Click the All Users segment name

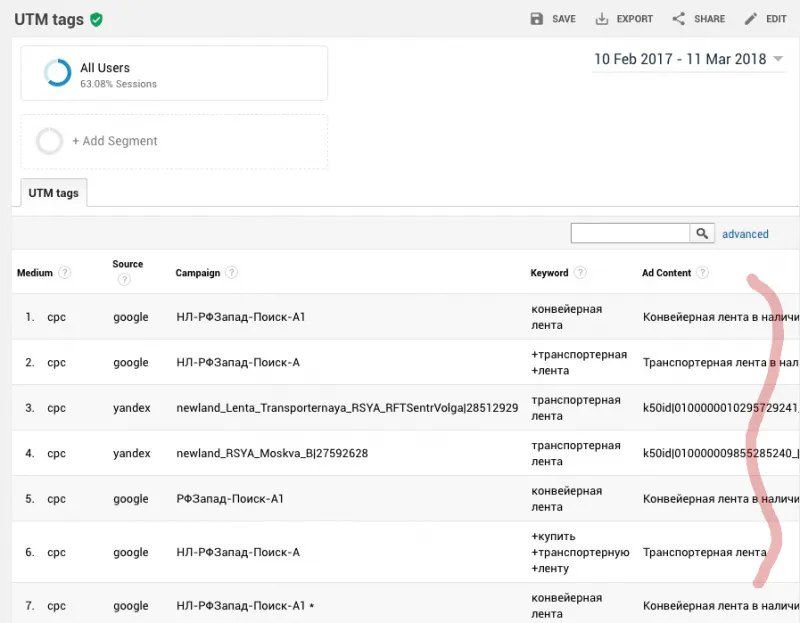tap(105, 68)
